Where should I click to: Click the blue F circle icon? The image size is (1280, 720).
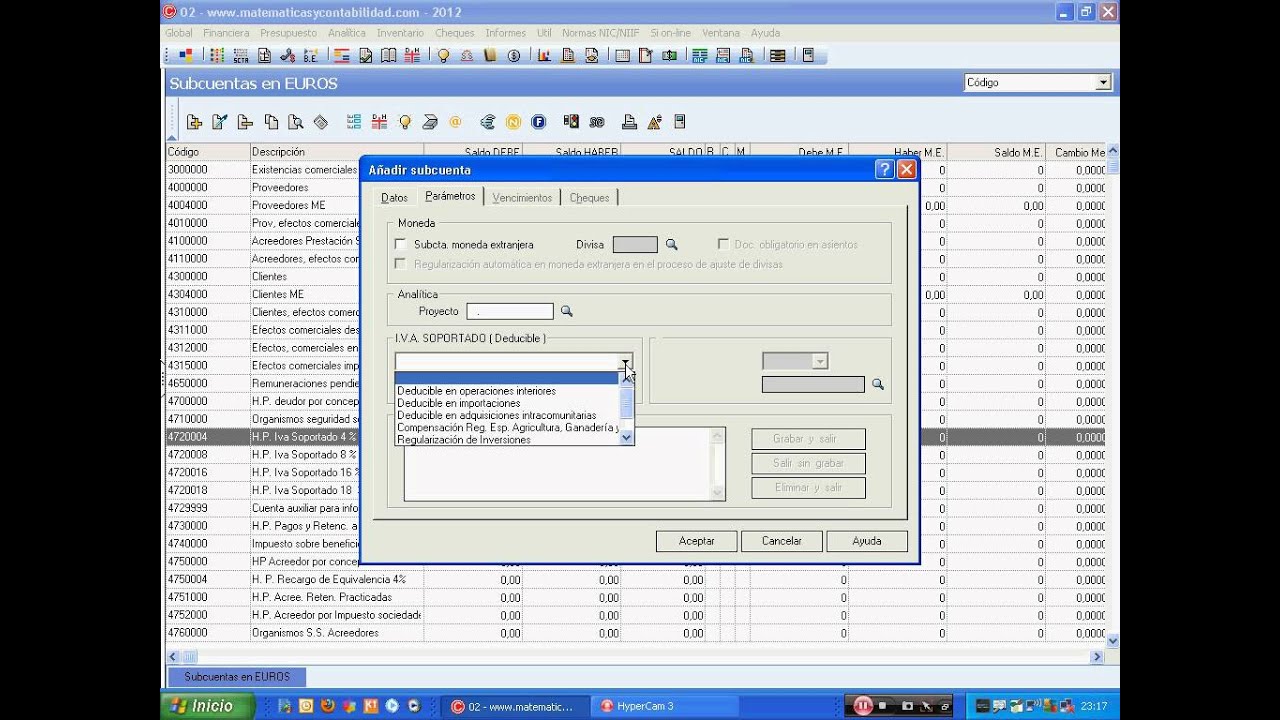tap(538, 122)
